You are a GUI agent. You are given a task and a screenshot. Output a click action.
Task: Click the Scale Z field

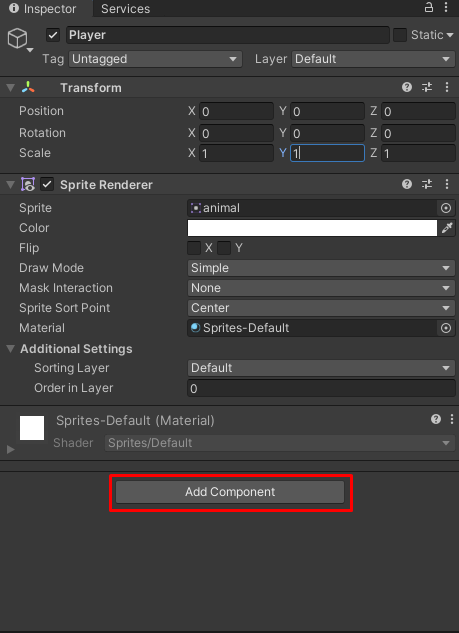[418, 153]
